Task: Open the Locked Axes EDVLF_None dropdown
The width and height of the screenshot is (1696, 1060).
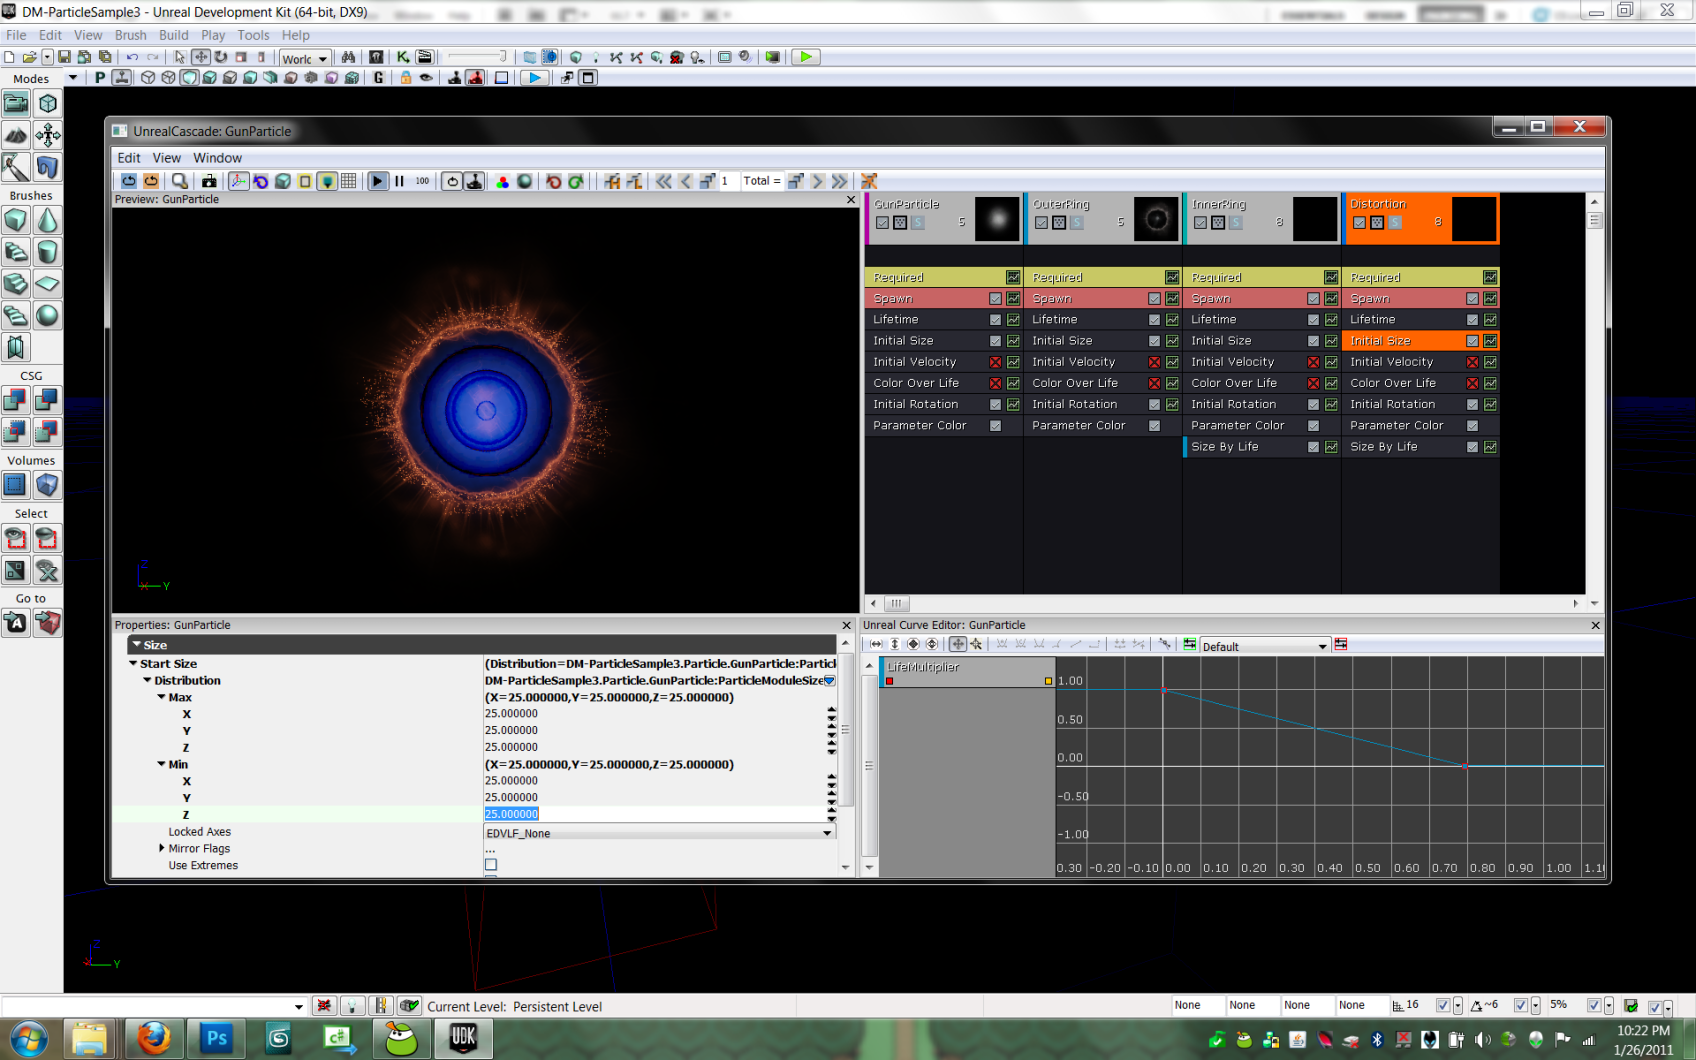Action: [x=827, y=833]
